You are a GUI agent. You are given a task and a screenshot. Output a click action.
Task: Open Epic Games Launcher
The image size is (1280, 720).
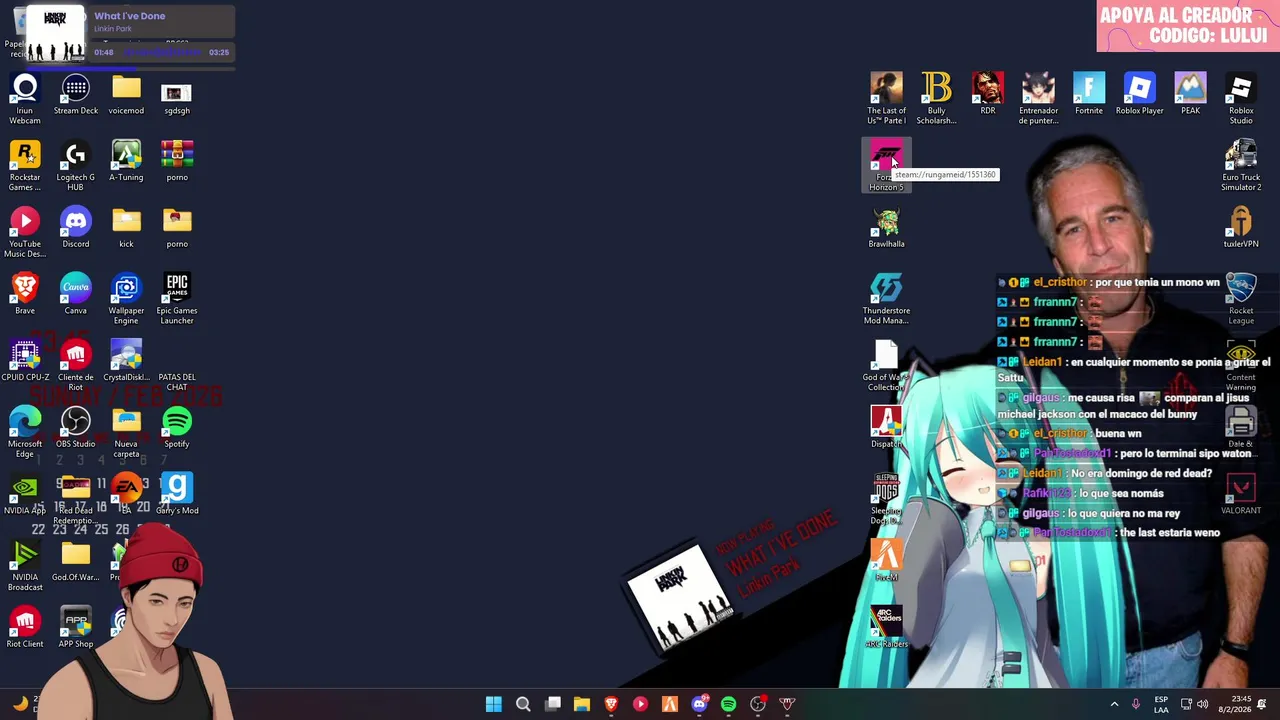(x=177, y=299)
